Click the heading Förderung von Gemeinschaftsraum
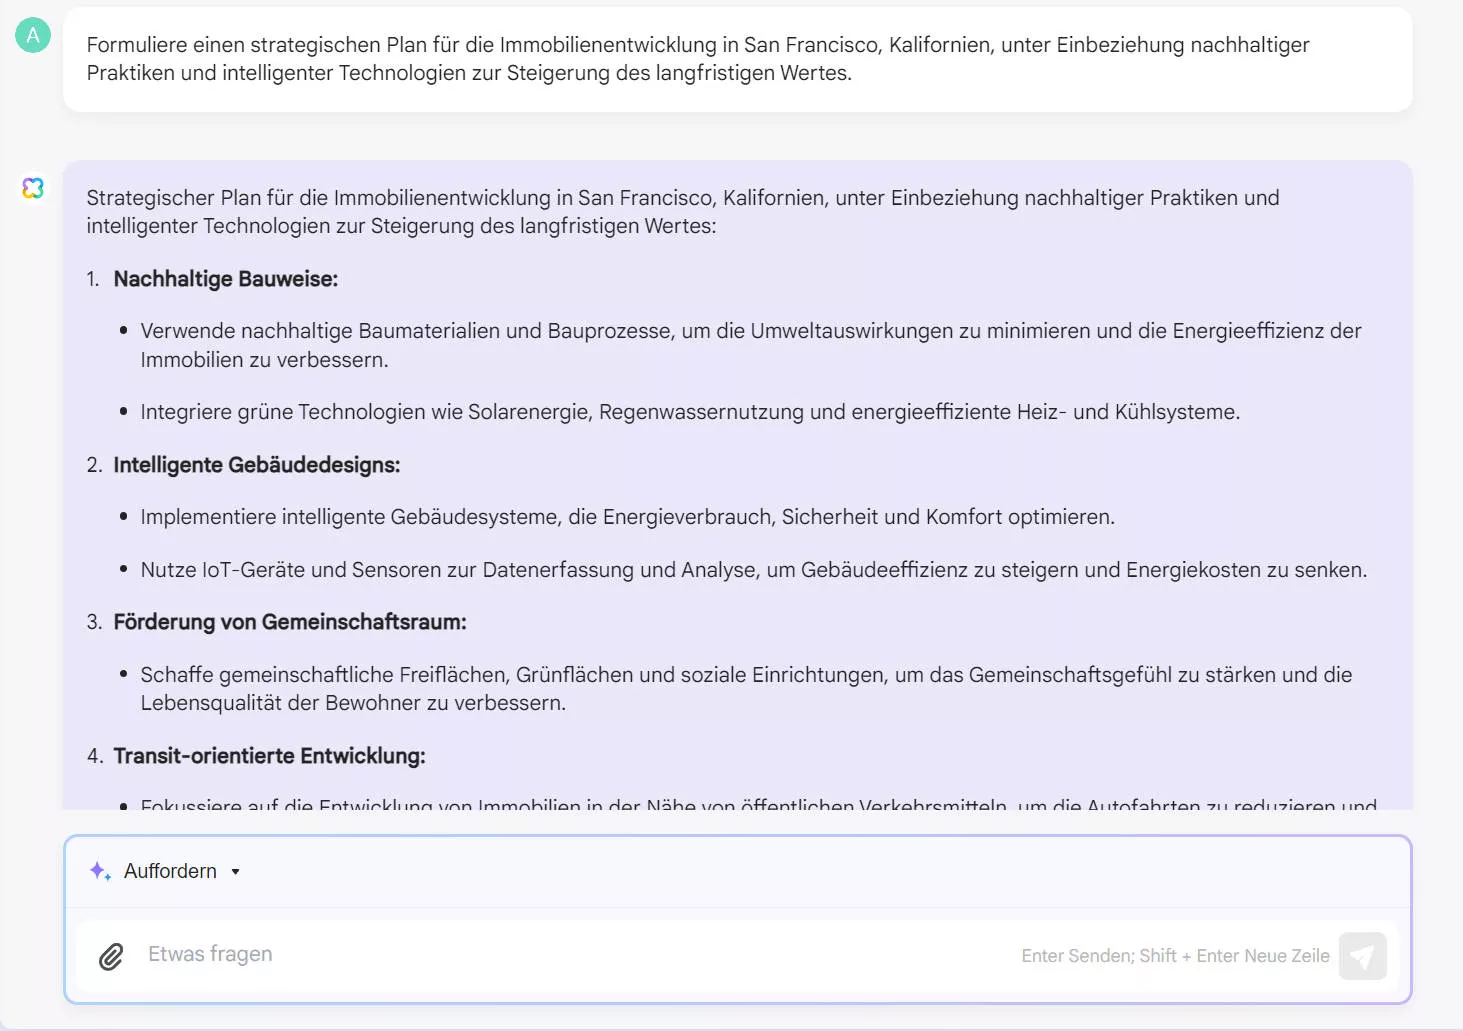The width and height of the screenshot is (1463, 1031). 290,621
